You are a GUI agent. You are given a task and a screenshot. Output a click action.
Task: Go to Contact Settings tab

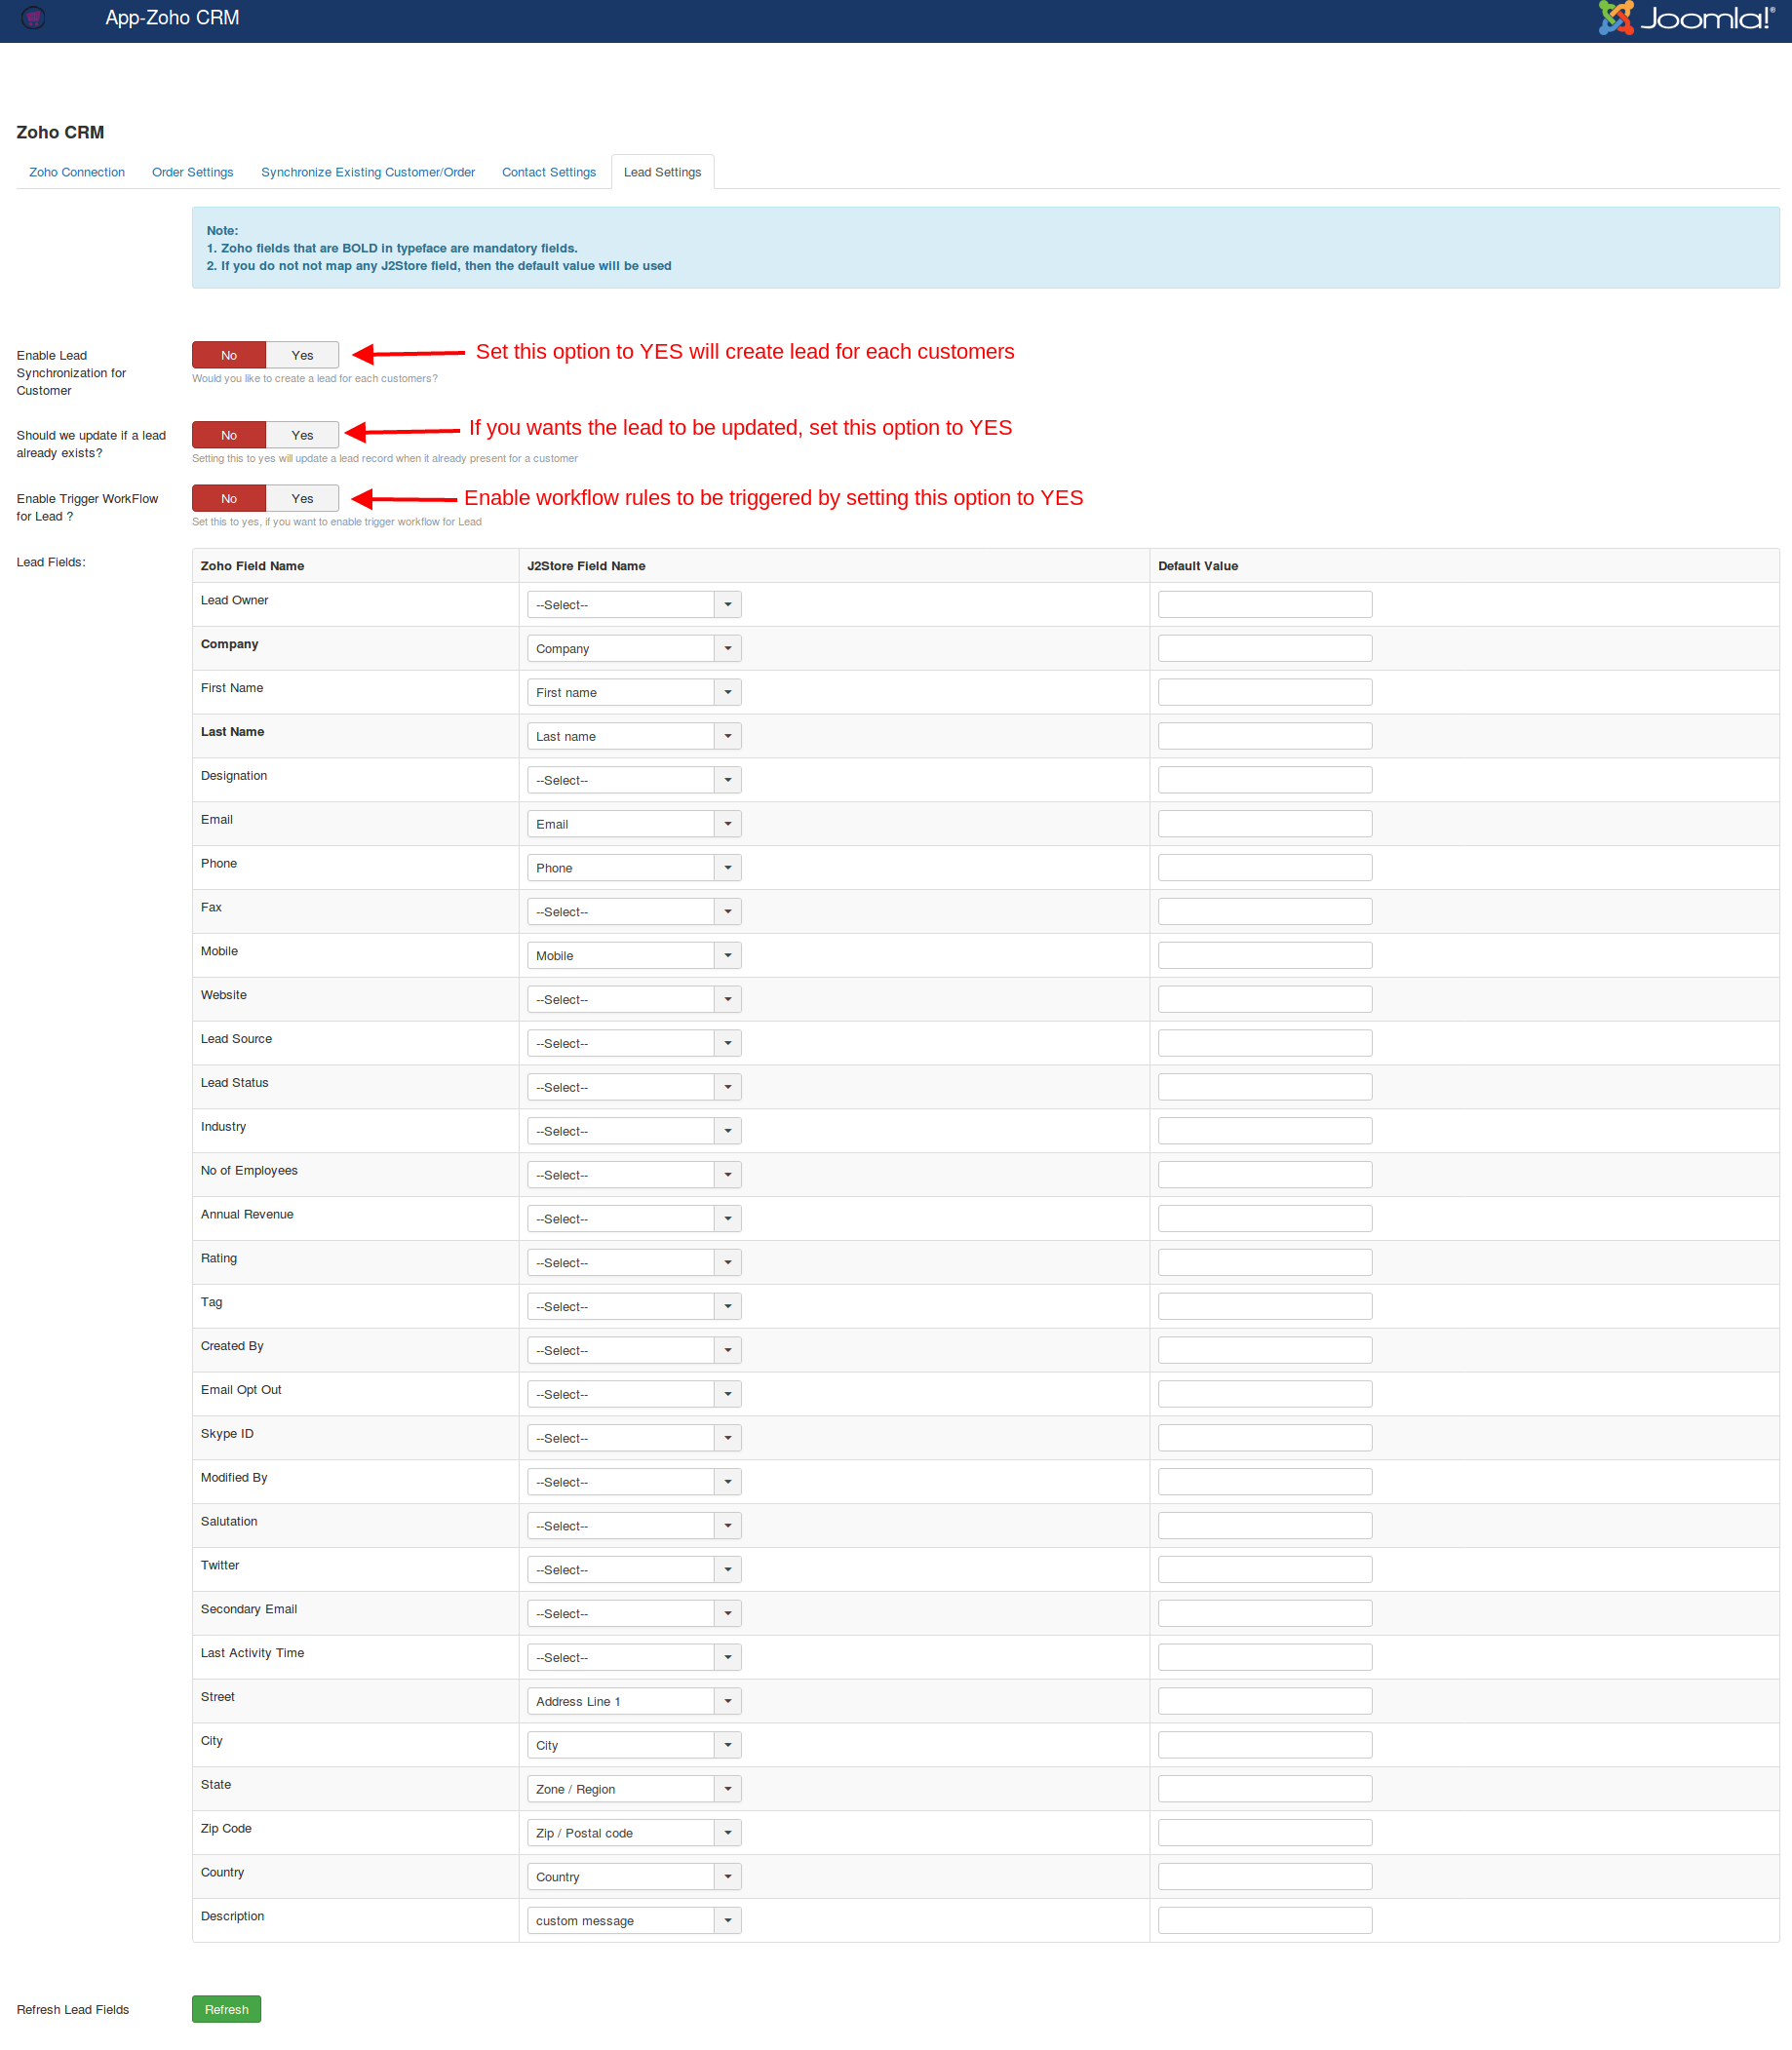pos(549,172)
